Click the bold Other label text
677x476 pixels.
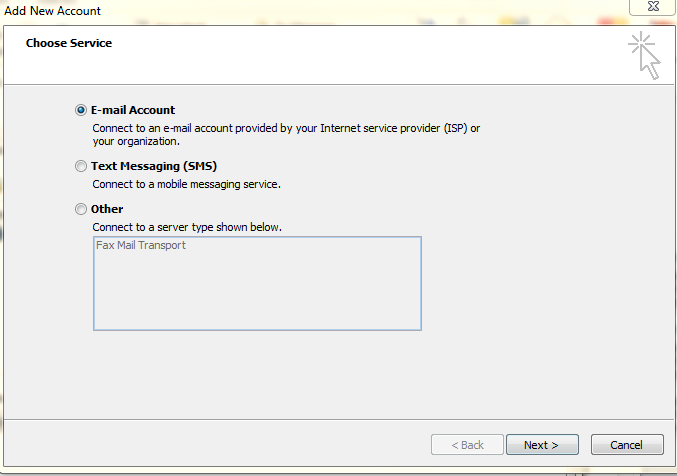pyautogui.click(x=107, y=209)
